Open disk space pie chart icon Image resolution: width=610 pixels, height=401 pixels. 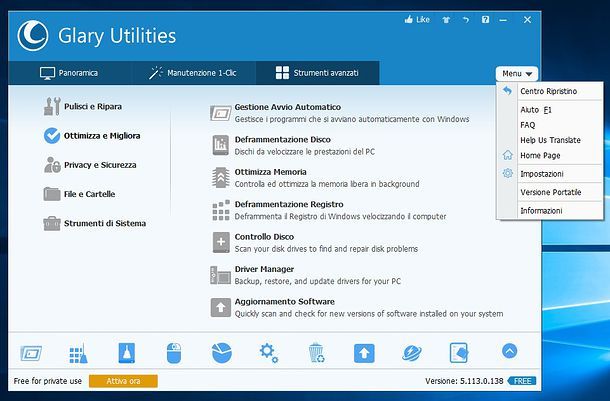(222, 353)
